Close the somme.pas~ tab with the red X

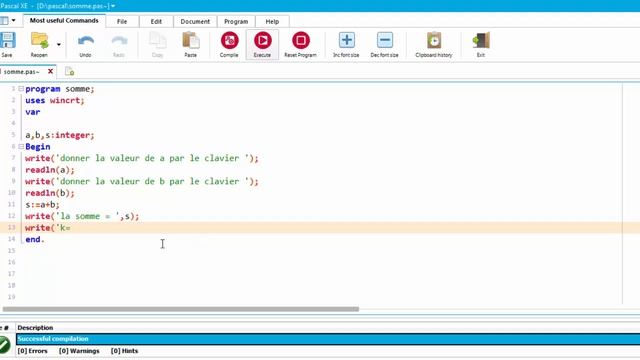coord(51,71)
